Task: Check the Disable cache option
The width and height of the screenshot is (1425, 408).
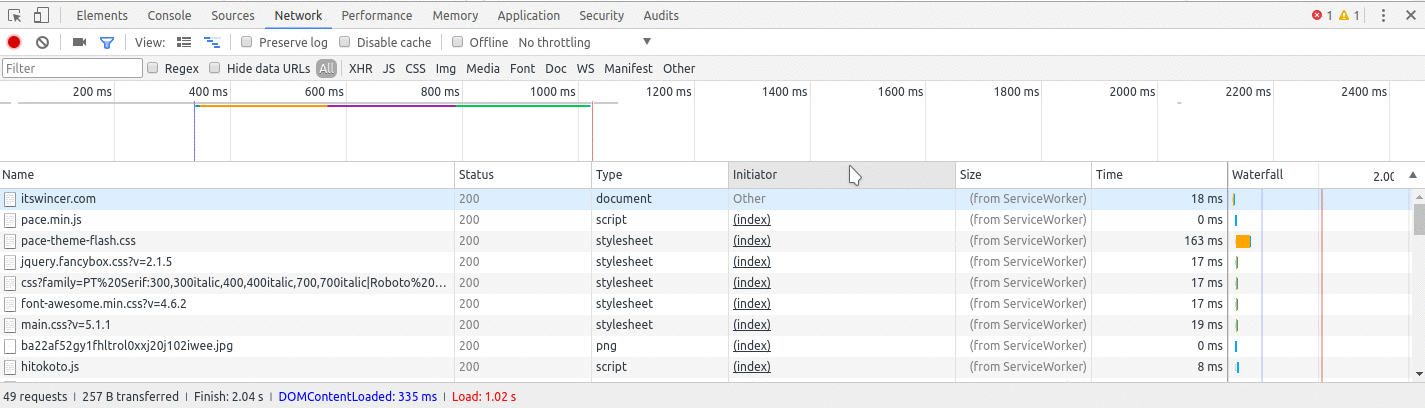Action: click(x=345, y=42)
